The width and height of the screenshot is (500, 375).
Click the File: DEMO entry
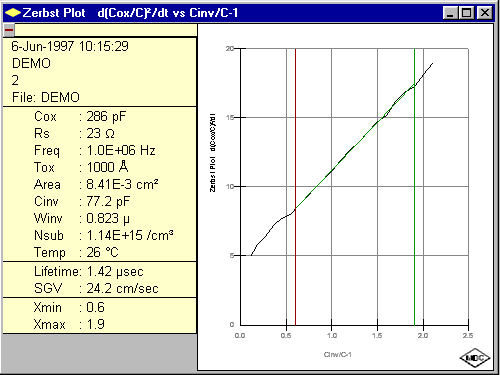coord(46,97)
